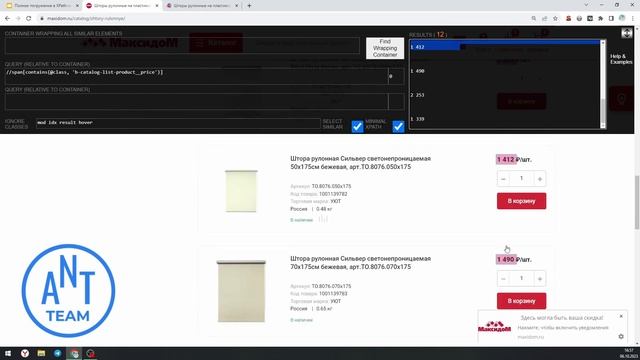
Task: Click quantity field of 50x175 blind
Action: (x=521, y=178)
